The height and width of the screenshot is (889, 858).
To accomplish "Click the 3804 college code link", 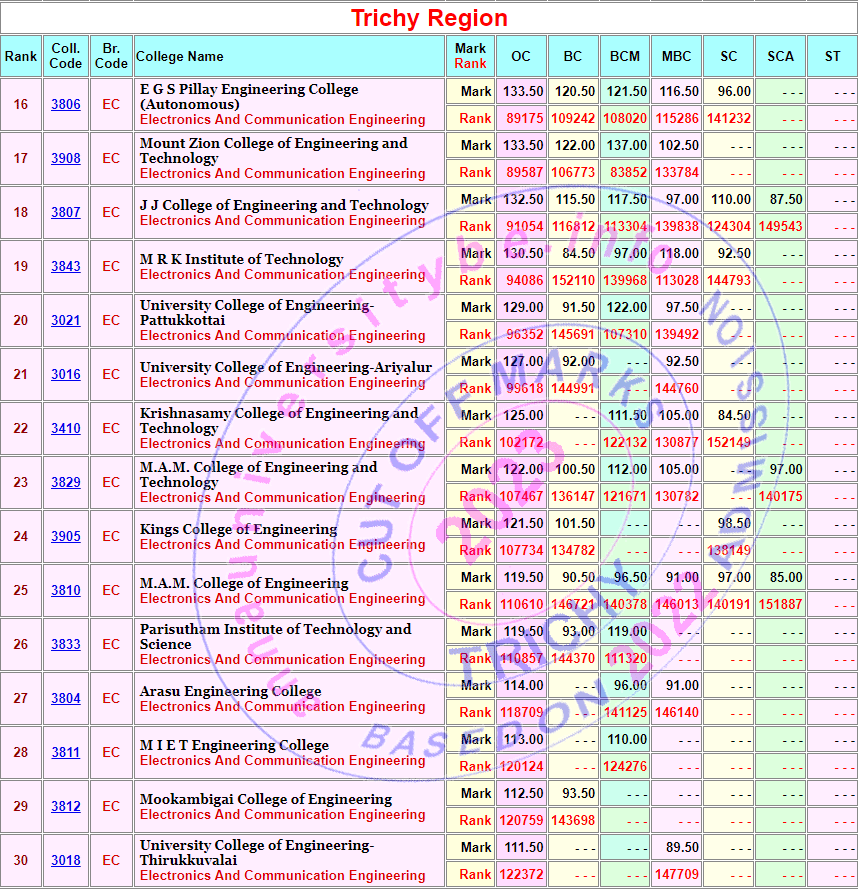I will coord(66,698).
